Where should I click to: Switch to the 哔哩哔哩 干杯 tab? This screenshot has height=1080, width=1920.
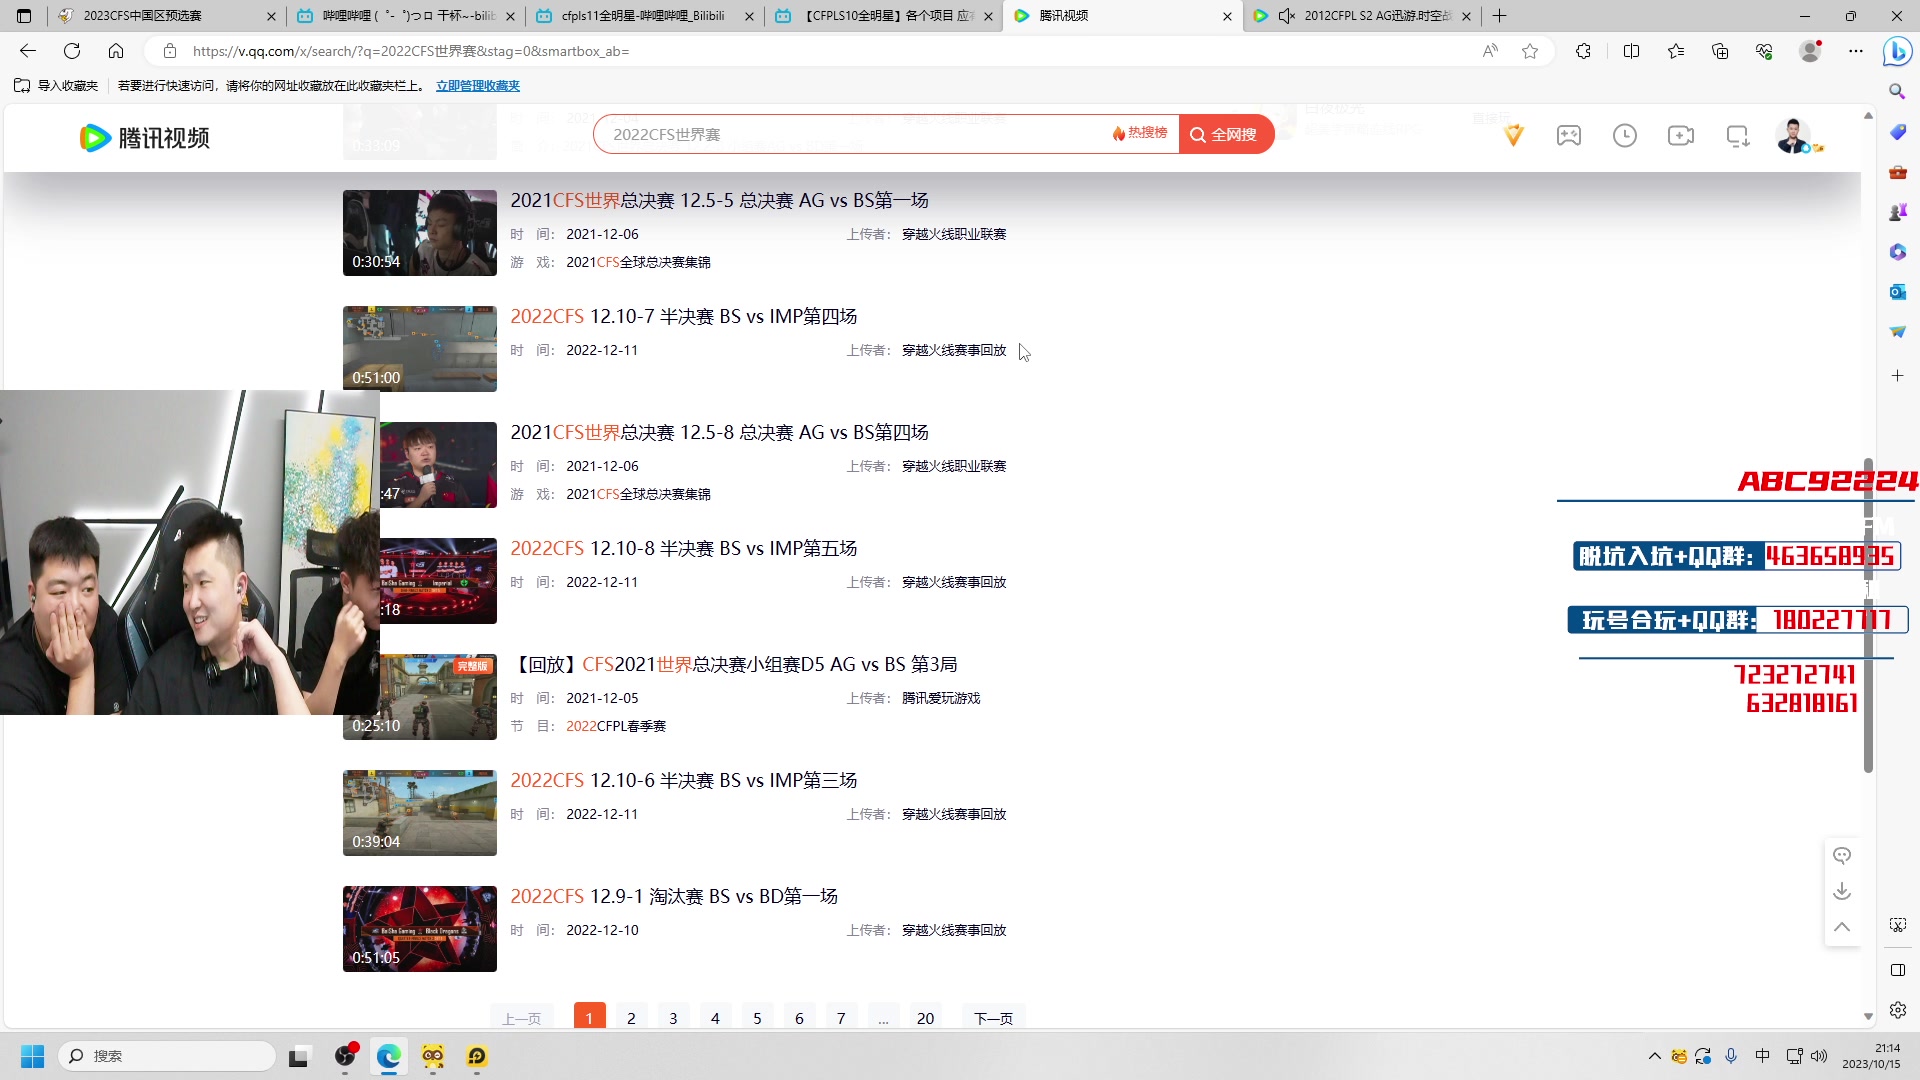tap(404, 16)
